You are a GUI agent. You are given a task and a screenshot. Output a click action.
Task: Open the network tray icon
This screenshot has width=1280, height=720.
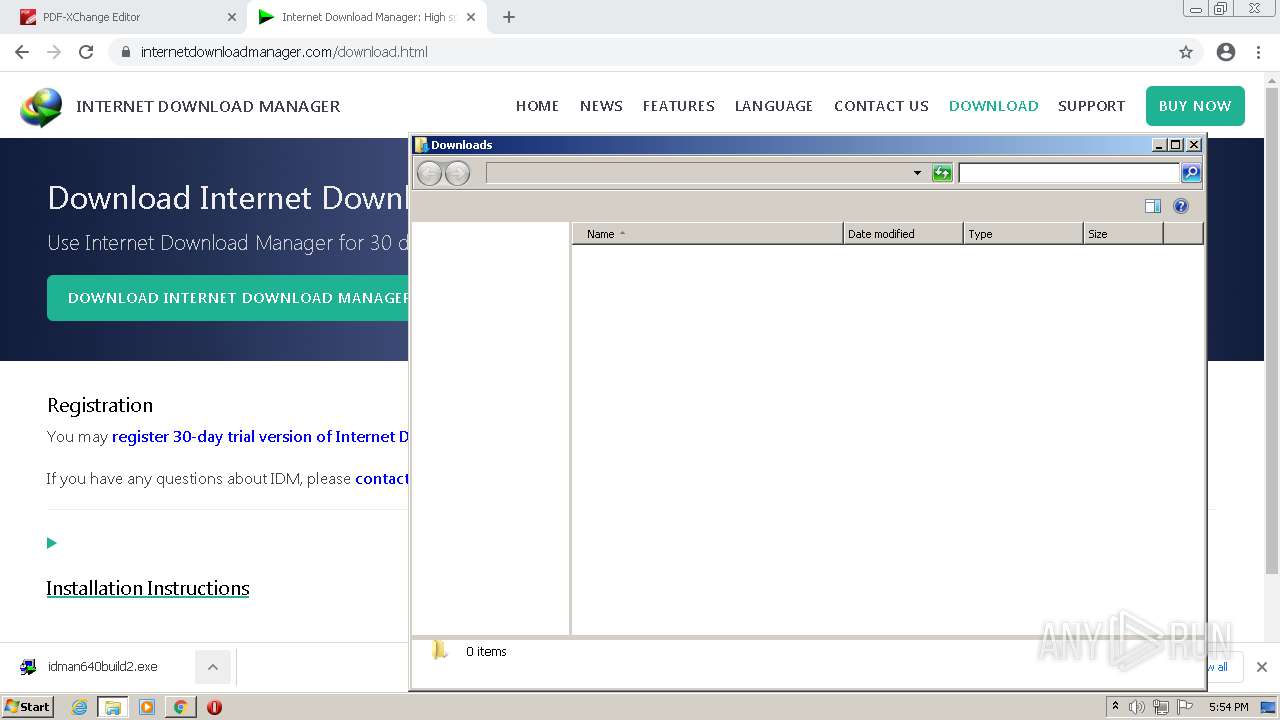pyautogui.click(x=1161, y=707)
